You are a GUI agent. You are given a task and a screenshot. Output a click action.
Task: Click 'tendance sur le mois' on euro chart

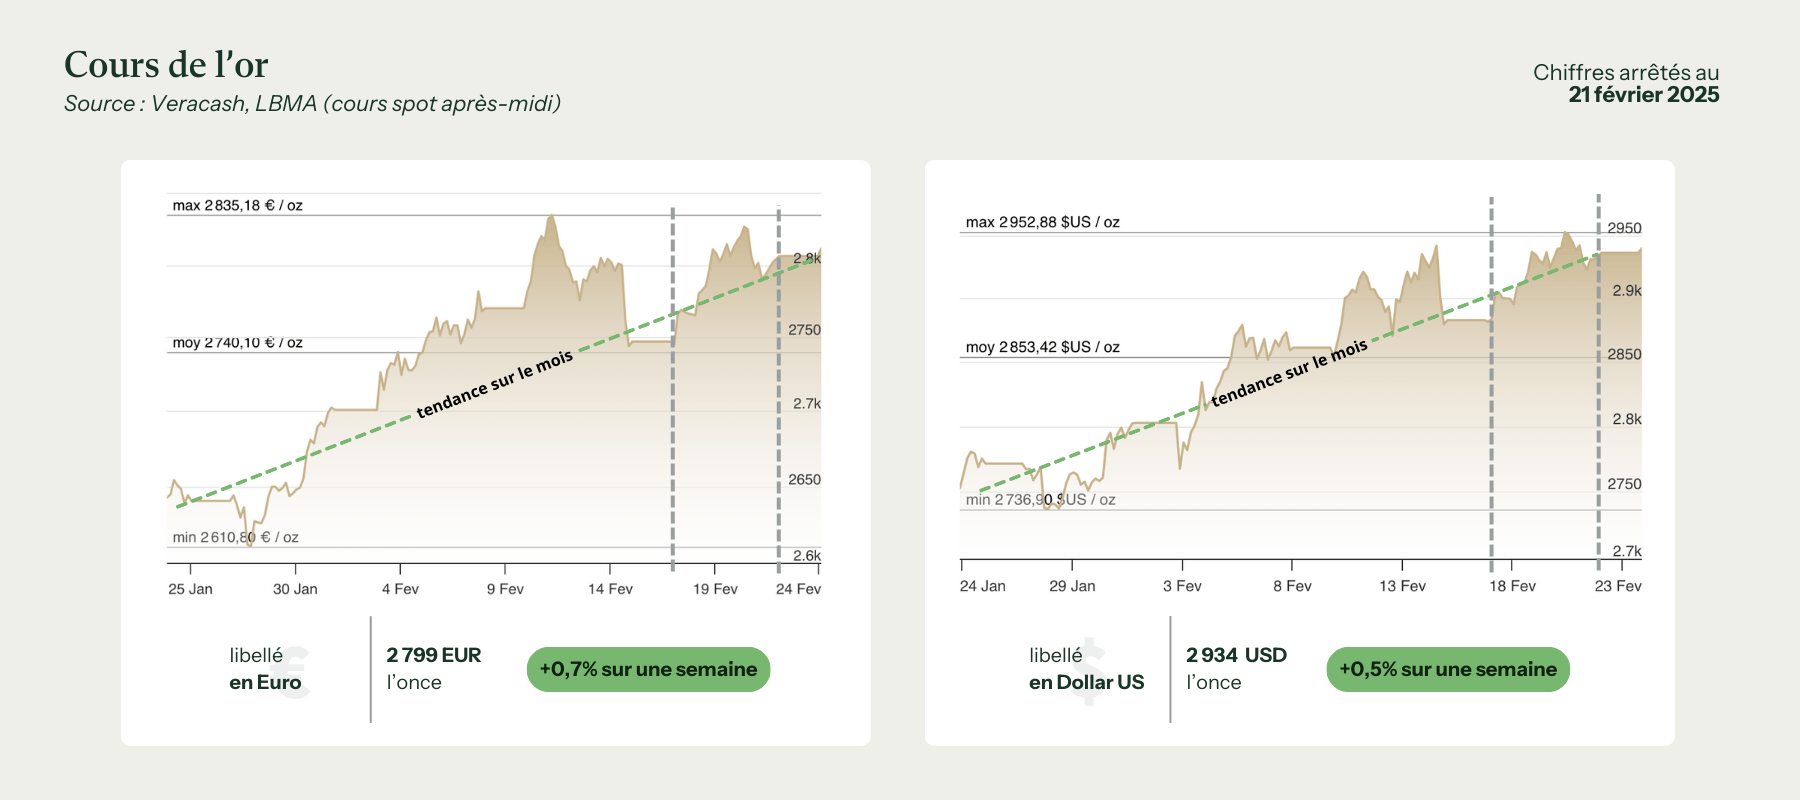[495, 384]
